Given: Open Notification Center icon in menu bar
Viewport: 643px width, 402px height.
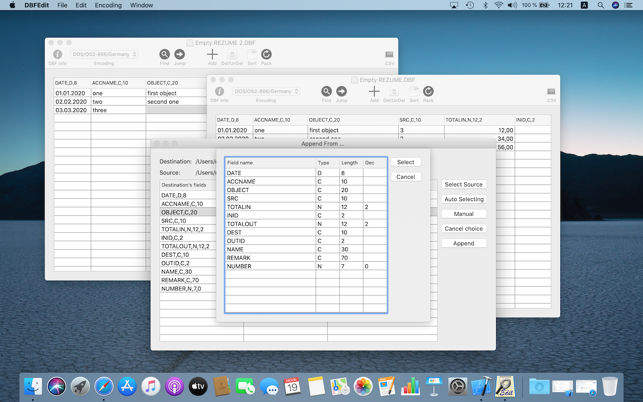Looking at the screenshot, I should pos(628,5).
